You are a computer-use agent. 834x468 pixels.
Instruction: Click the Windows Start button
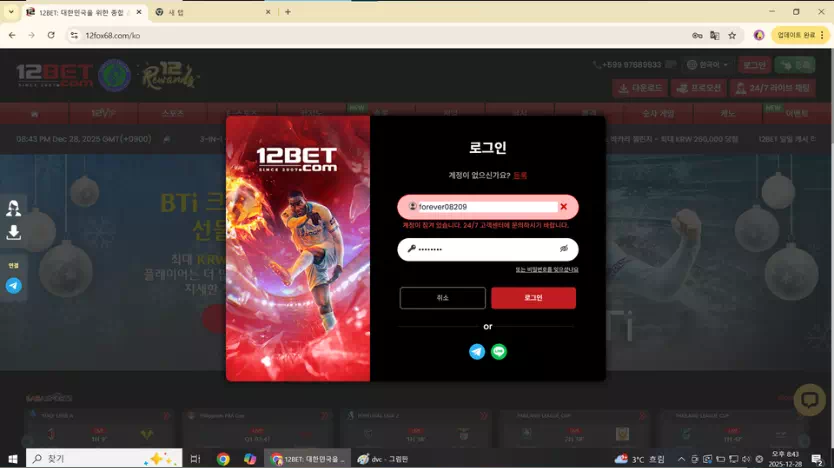(12, 459)
